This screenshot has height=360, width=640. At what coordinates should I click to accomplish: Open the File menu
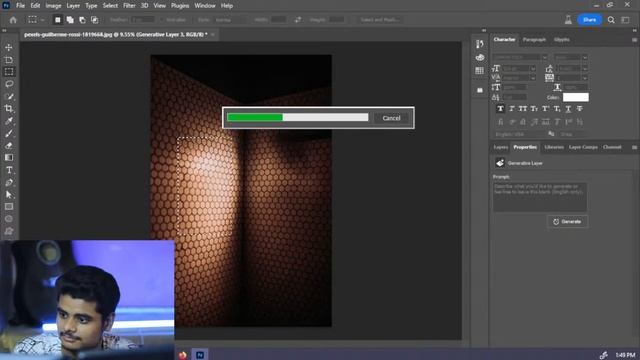(x=20, y=6)
